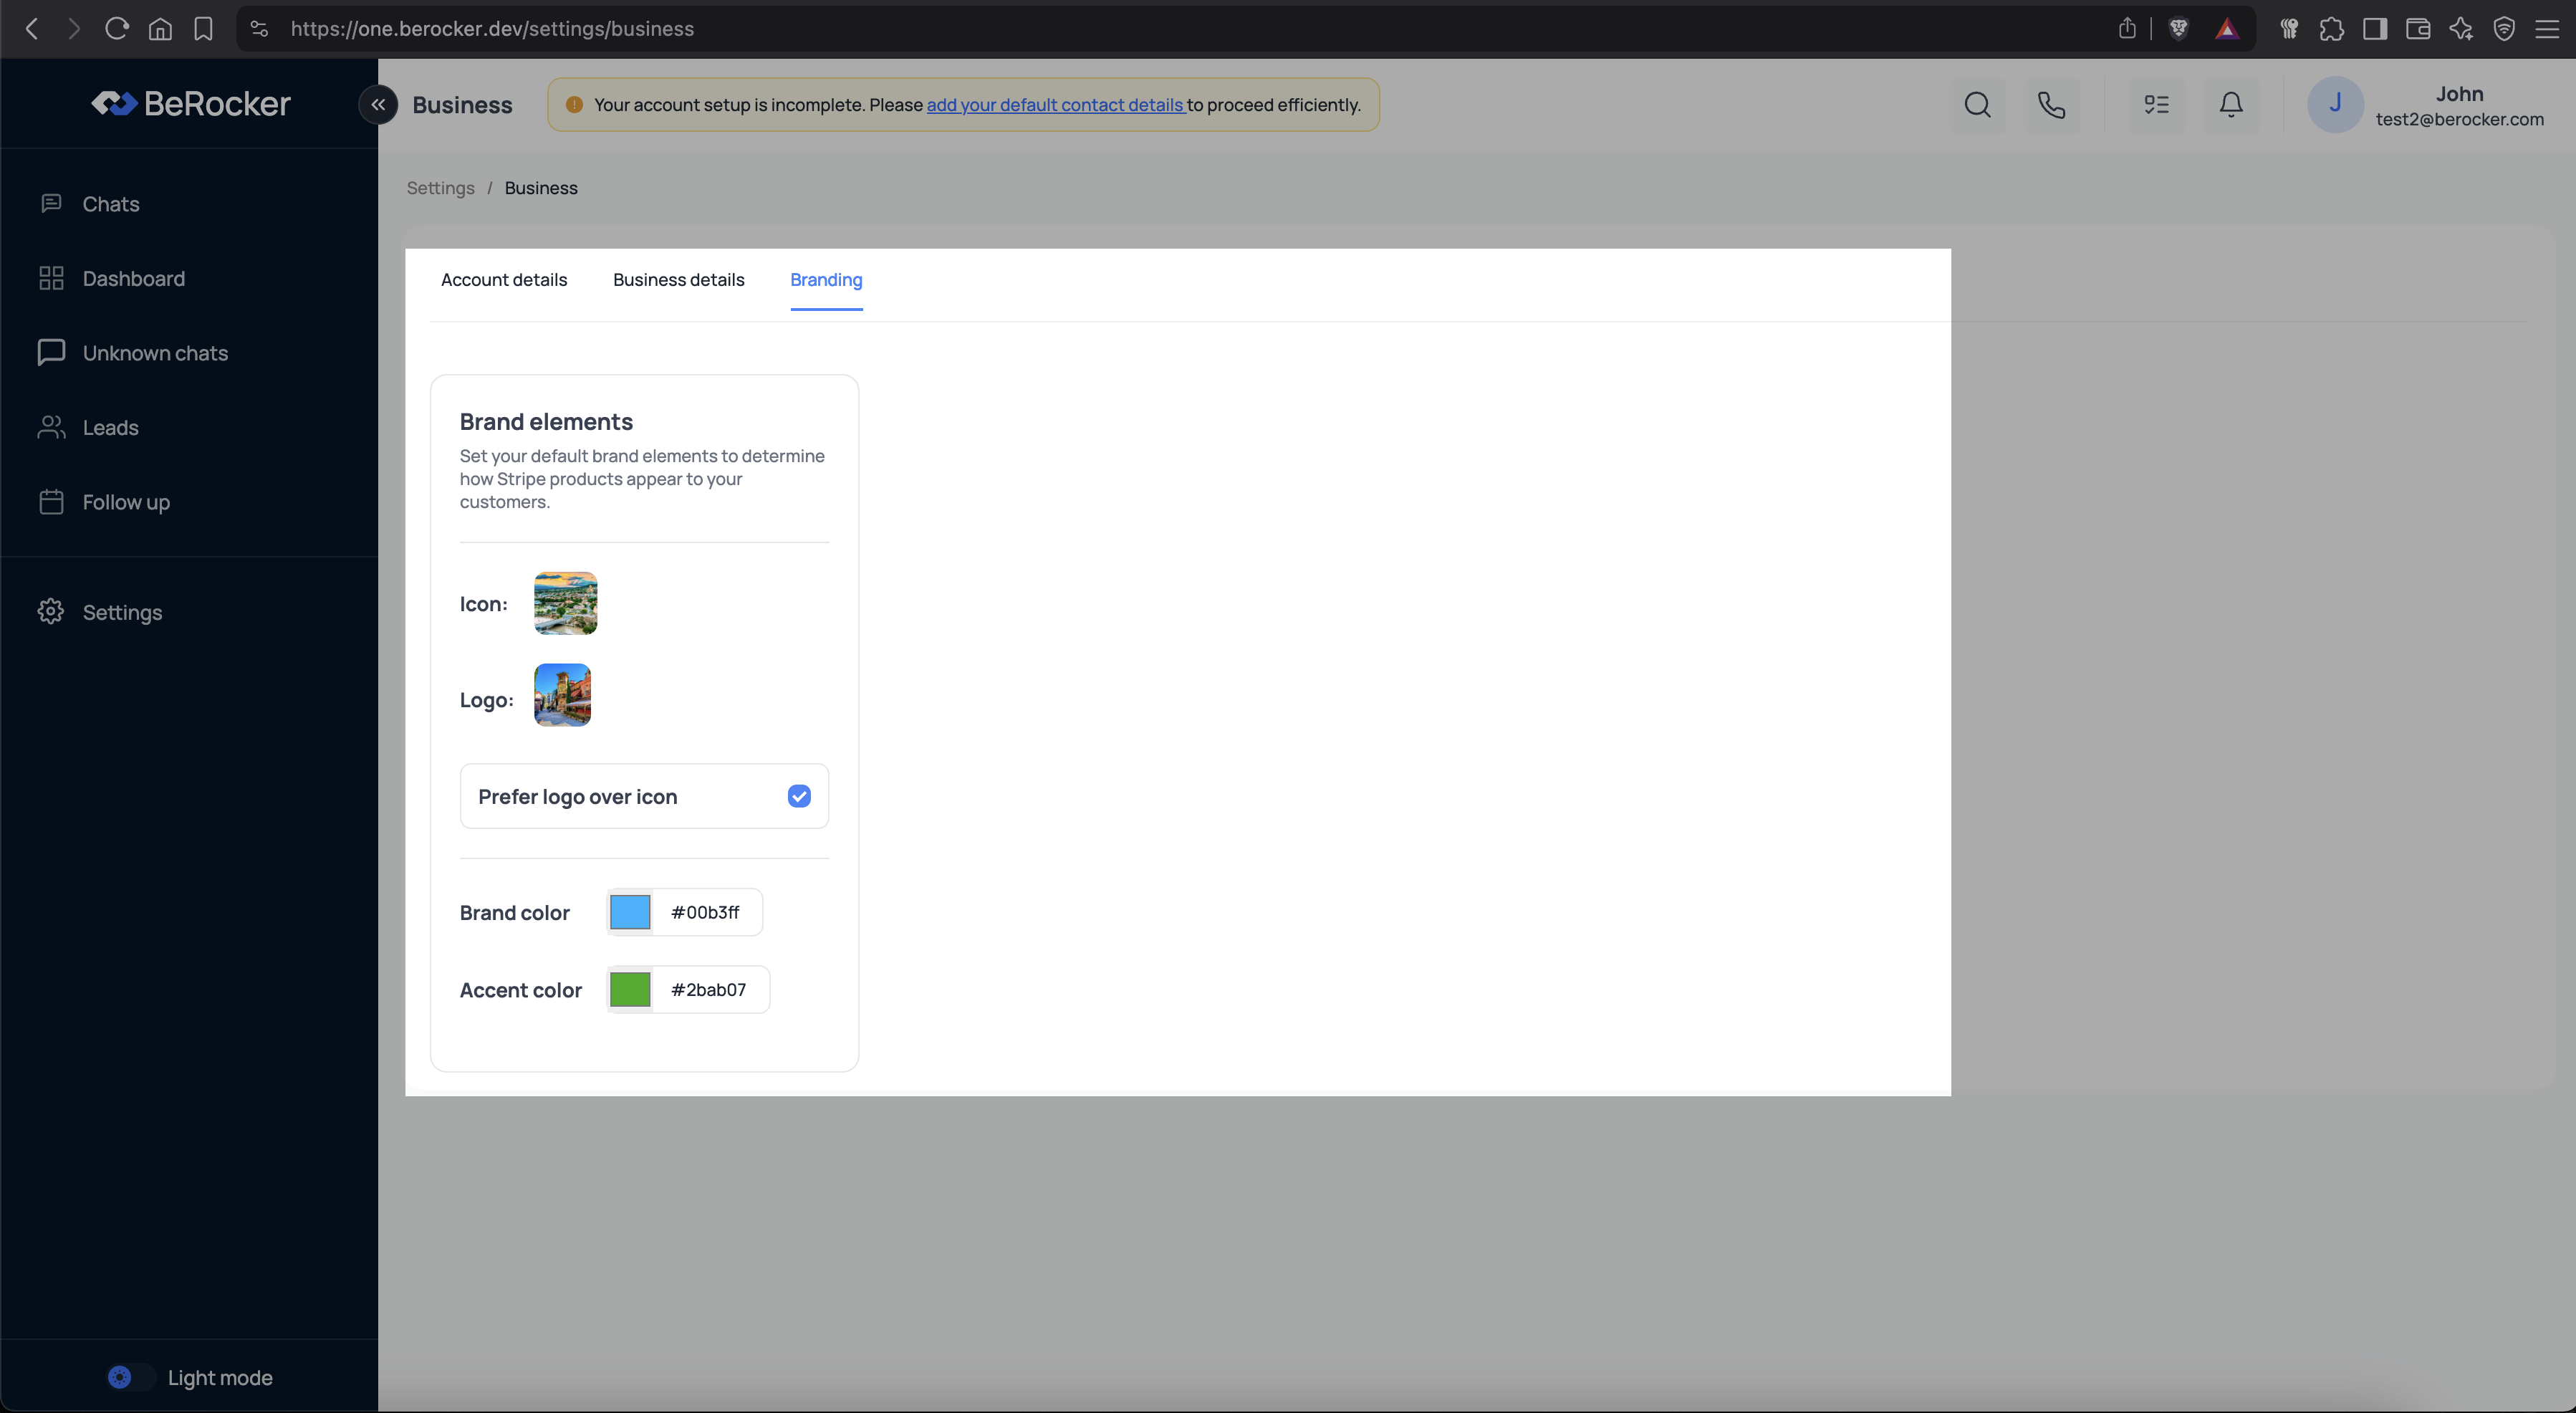This screenshot has width=2576, height=1413.
Task: Open the phone calls panel
Action: click(2052, 104)
